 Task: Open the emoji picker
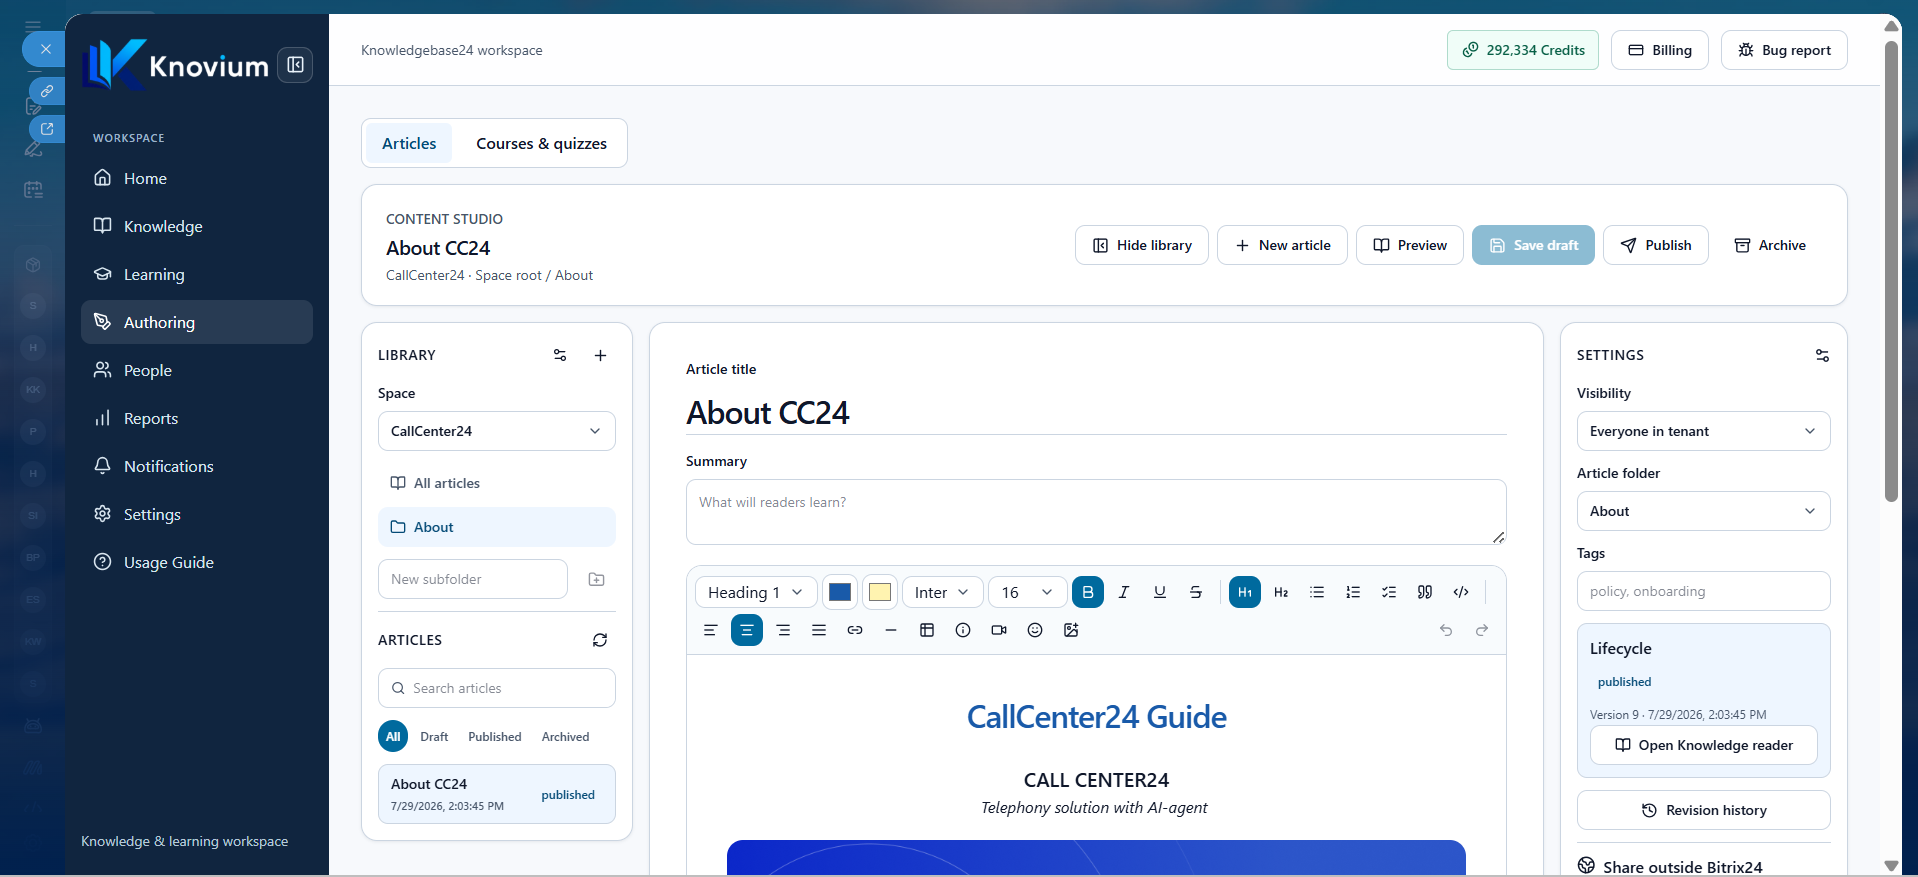coord(1035,630)
